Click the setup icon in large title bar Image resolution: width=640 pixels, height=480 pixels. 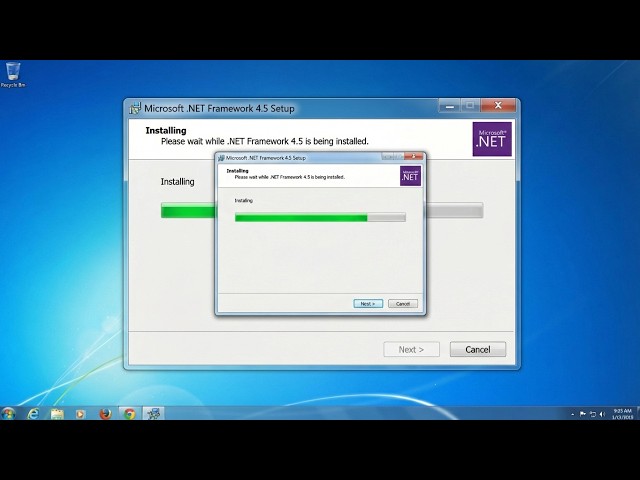point(135,109)
